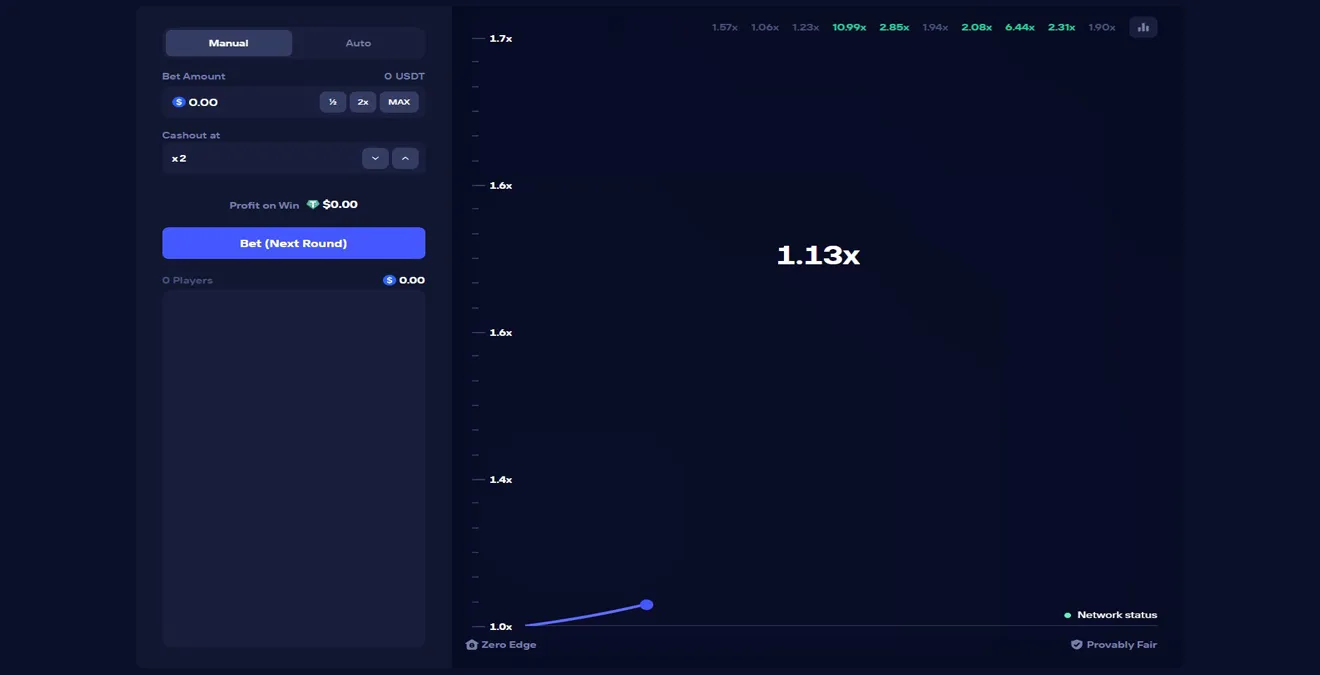The image size is (1320, 675).
Task: Click the coin icon beside players total
Action: (x=389, y=280)
